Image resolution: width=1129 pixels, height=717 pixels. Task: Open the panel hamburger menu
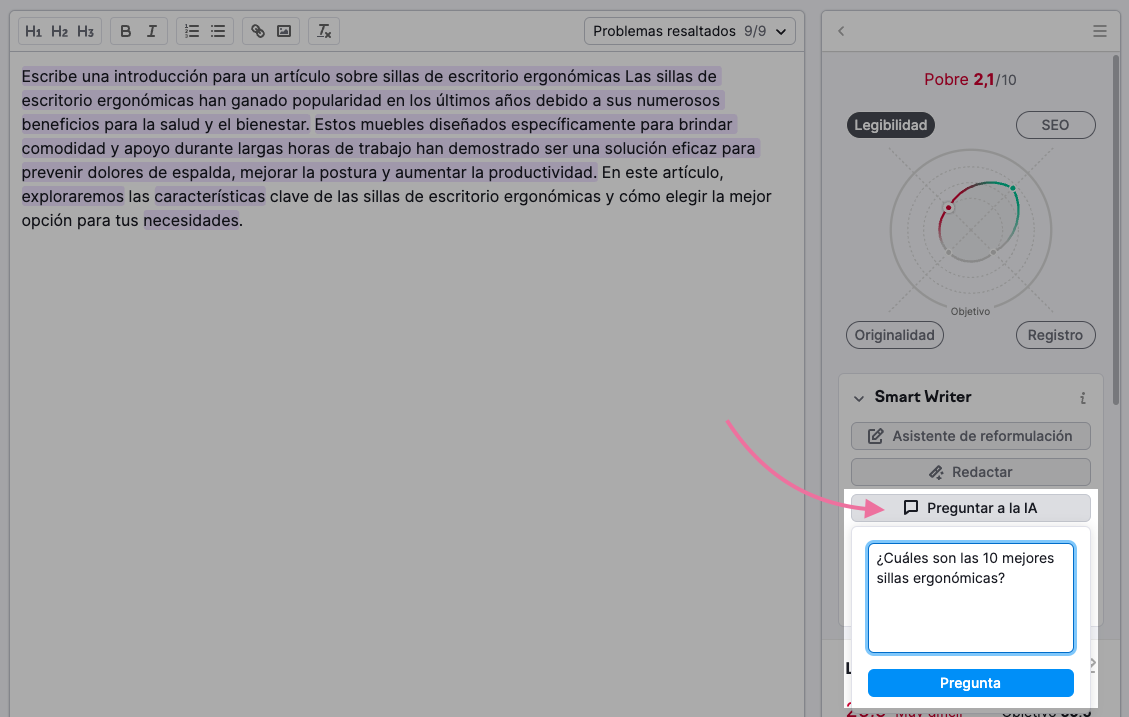coord(1099,31)
